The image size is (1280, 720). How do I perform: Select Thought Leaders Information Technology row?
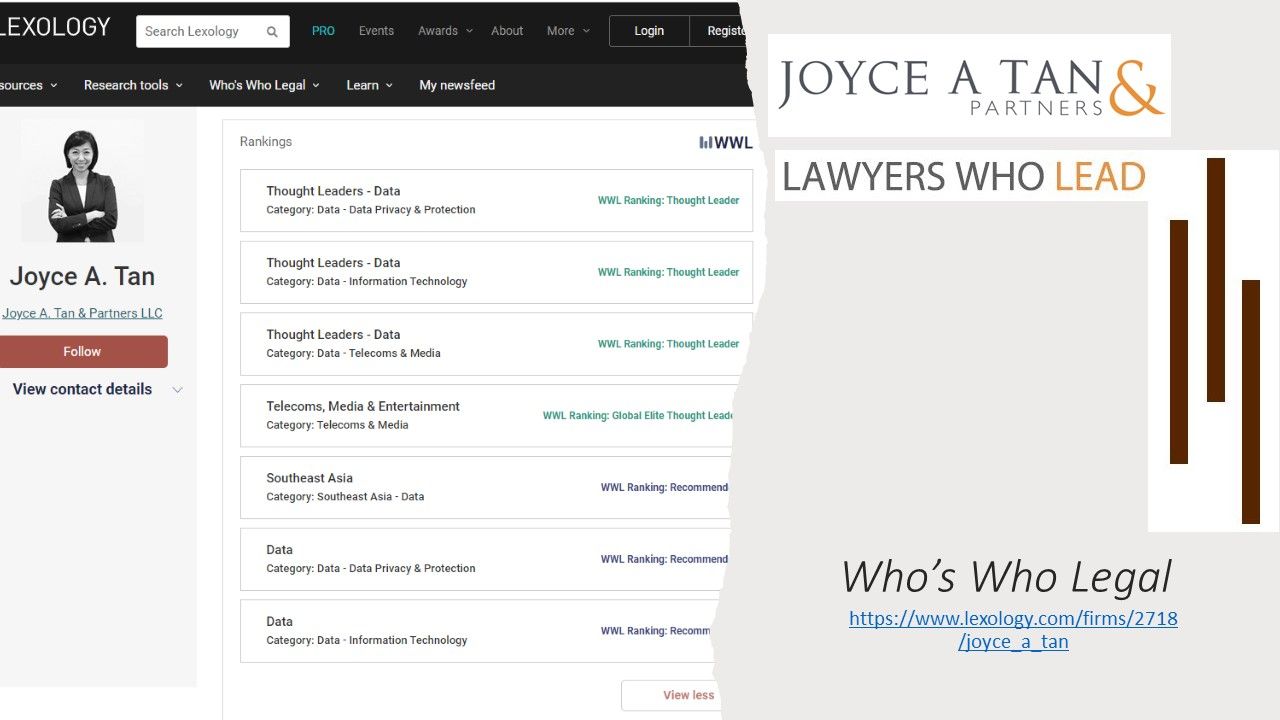point(496,272)
